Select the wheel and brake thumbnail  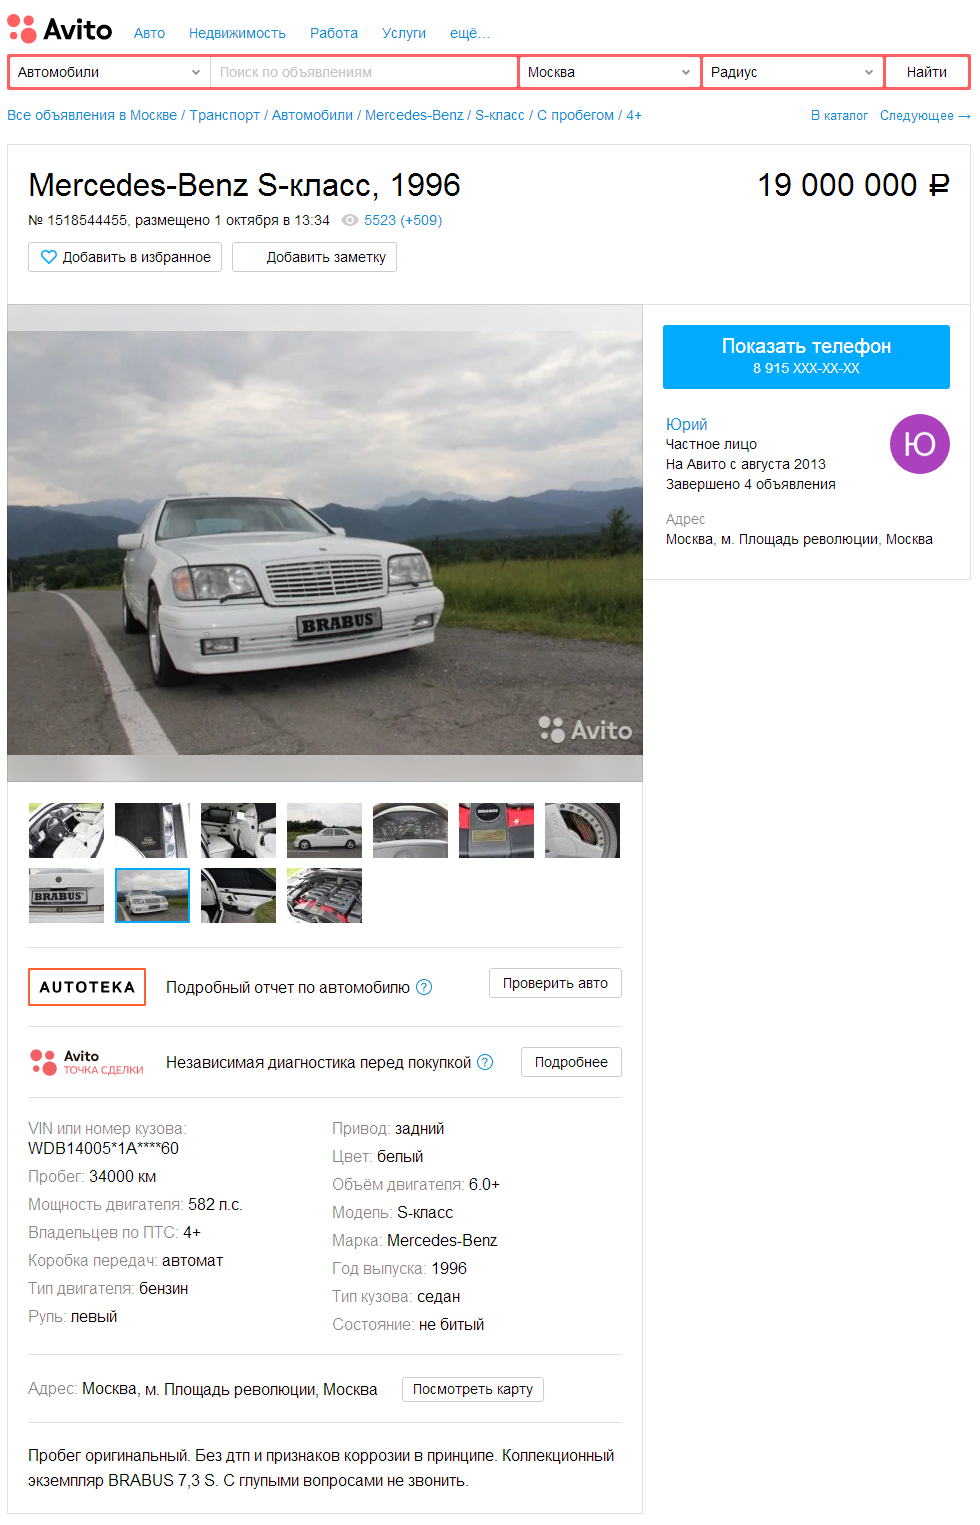[582, 830]
